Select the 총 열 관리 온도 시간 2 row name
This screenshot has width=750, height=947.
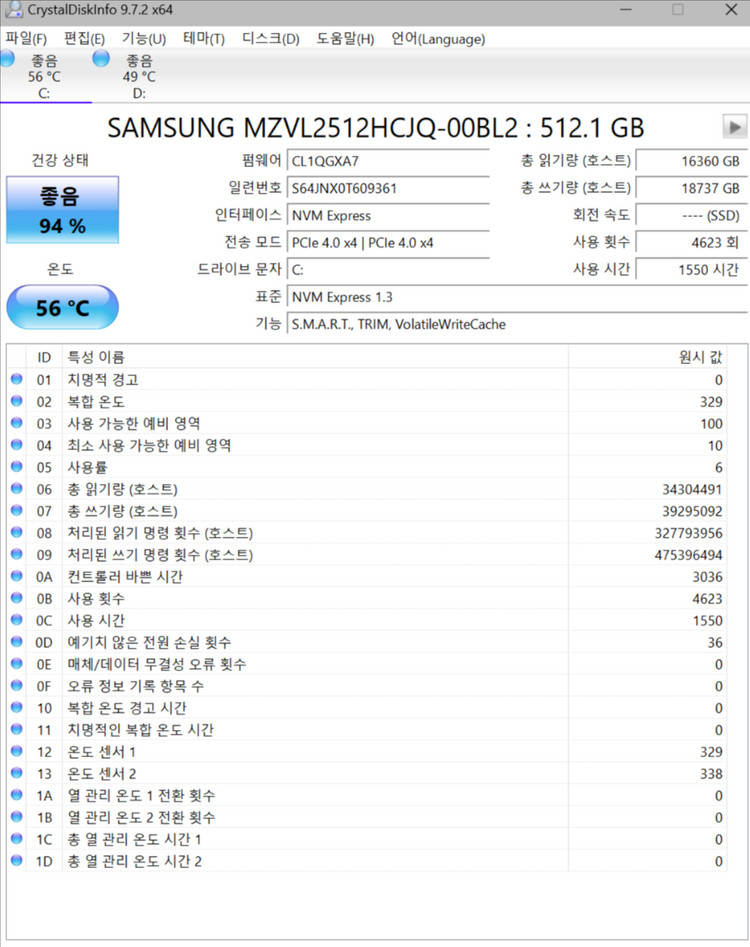pyautogui.click(x=134, y=861)
